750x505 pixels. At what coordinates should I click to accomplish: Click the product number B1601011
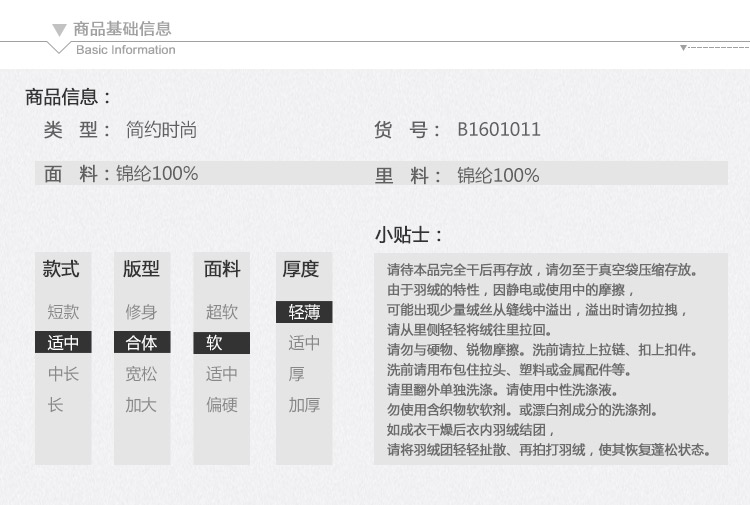(x=499, y=130)
